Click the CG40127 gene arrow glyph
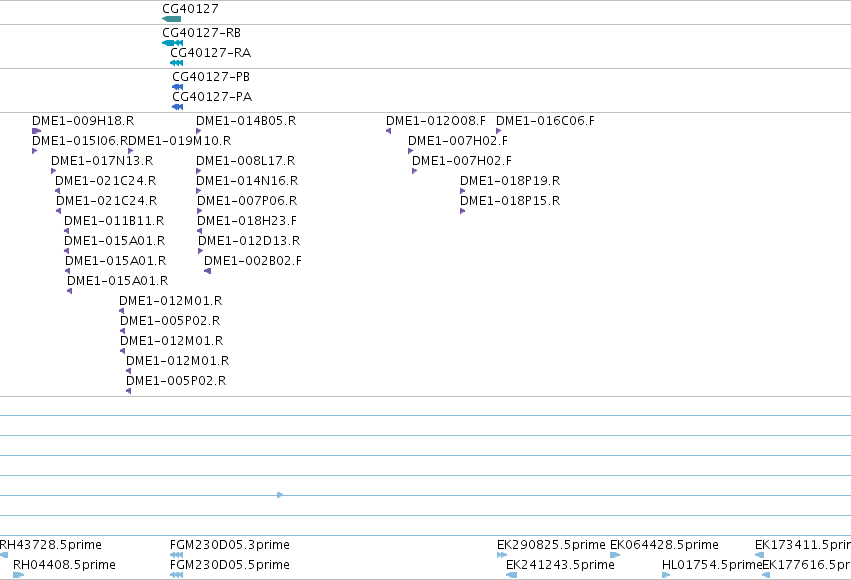851x580 pixels. tap(172, 19)
